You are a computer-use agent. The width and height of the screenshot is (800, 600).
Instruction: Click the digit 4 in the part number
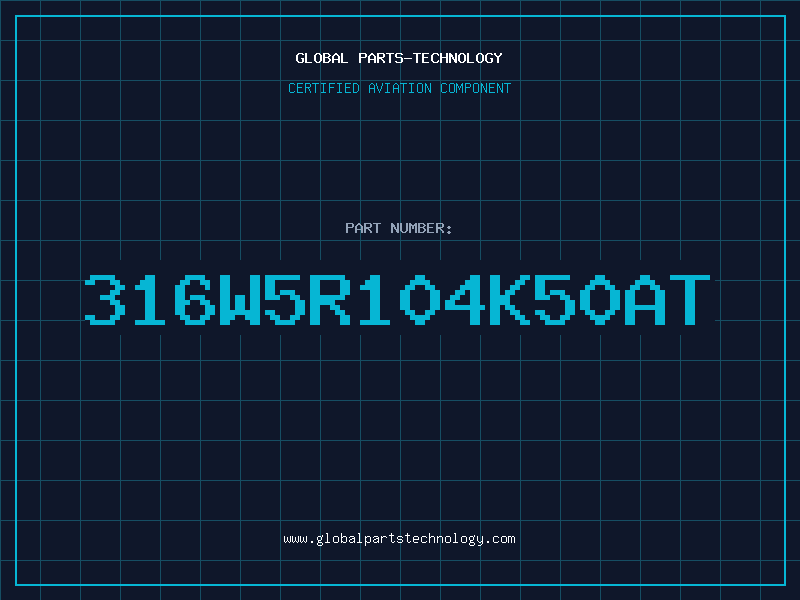pos(465,299)
